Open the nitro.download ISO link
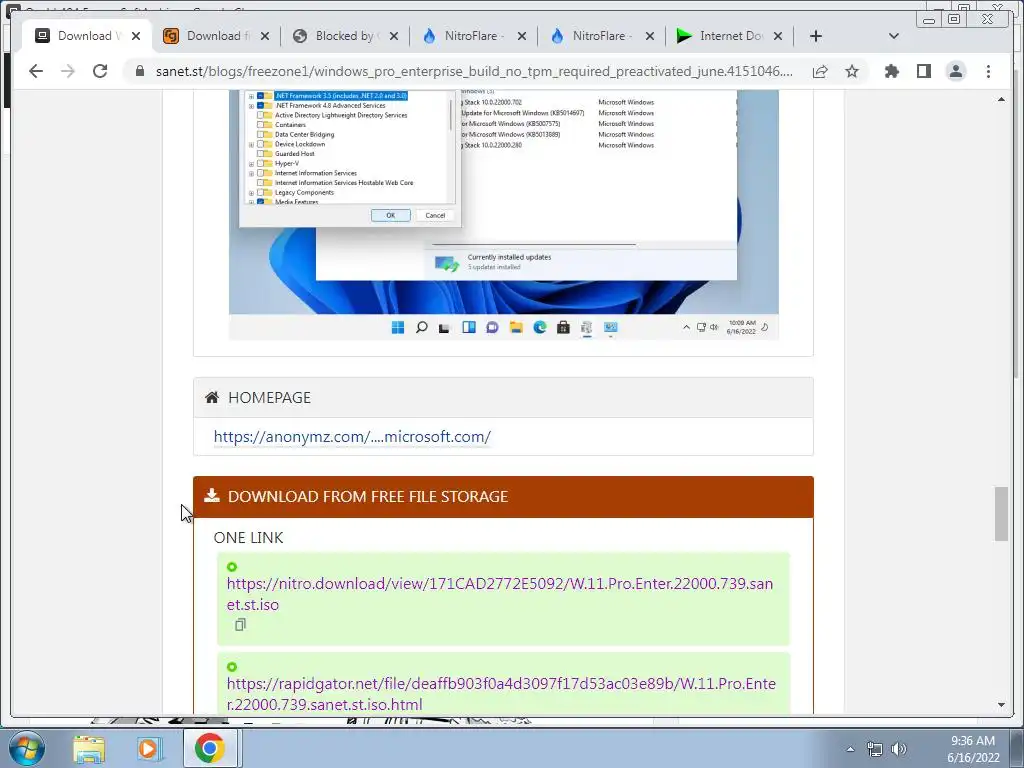1024x768 pixels. (500, 594)
